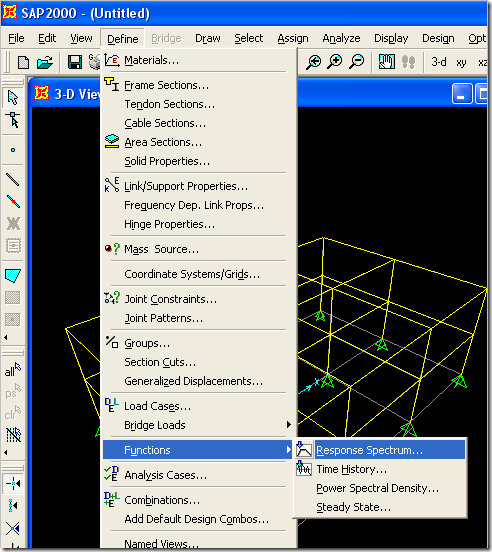
Task: Toggle snap to ends and midpoints
Action: pyautogui.click(x=13, y=506)
